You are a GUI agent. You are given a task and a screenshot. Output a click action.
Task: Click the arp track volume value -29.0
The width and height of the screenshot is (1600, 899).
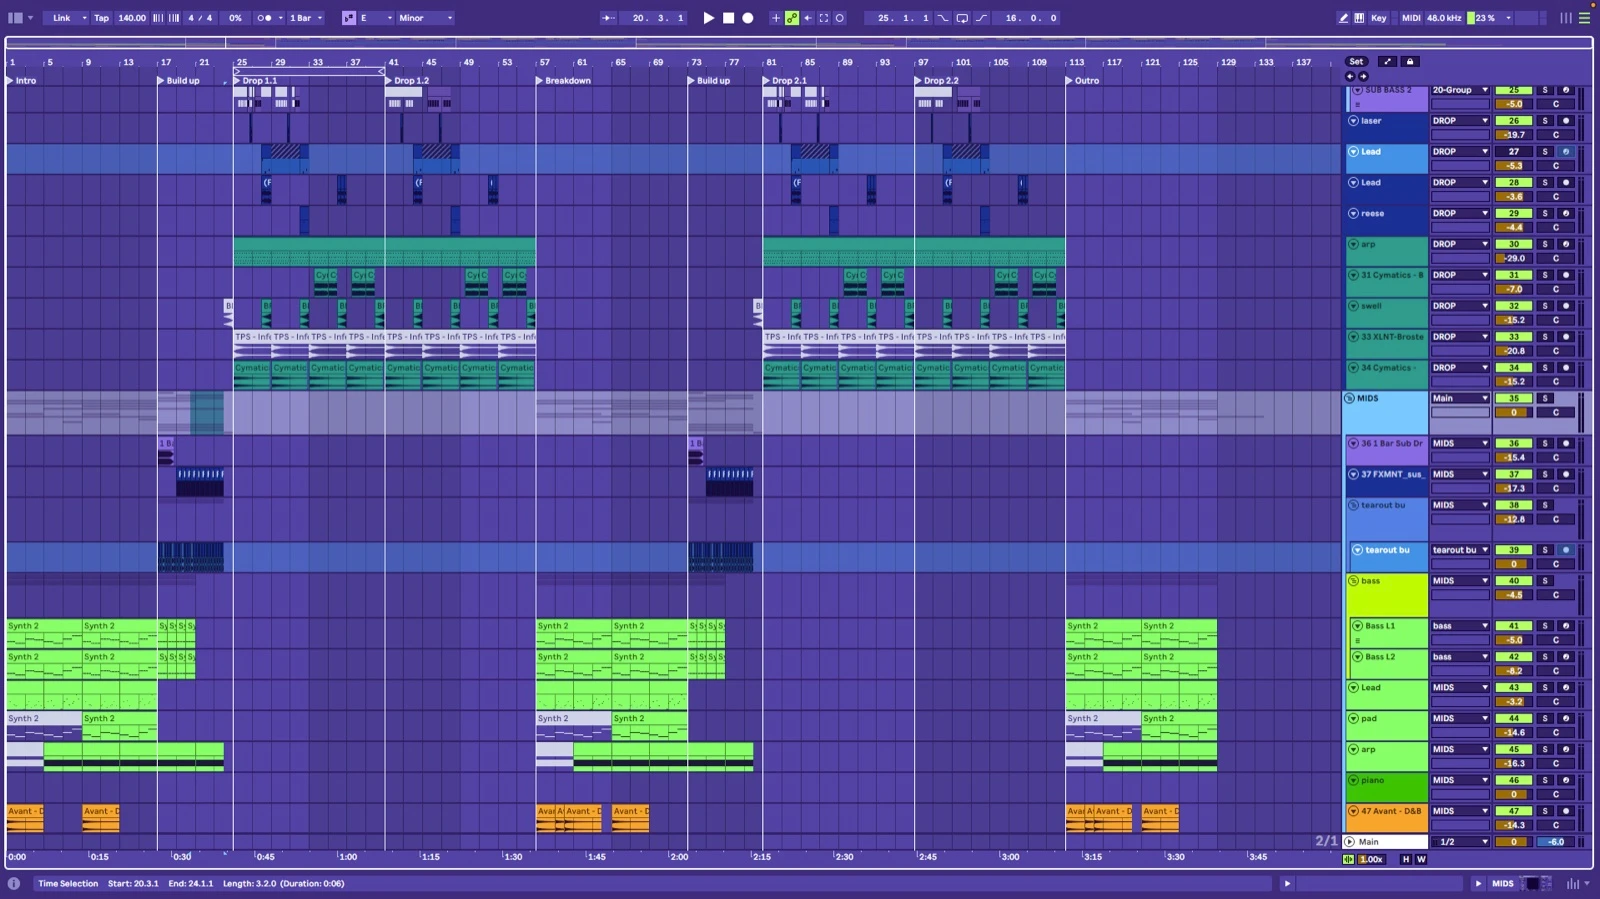(1514, 258)
